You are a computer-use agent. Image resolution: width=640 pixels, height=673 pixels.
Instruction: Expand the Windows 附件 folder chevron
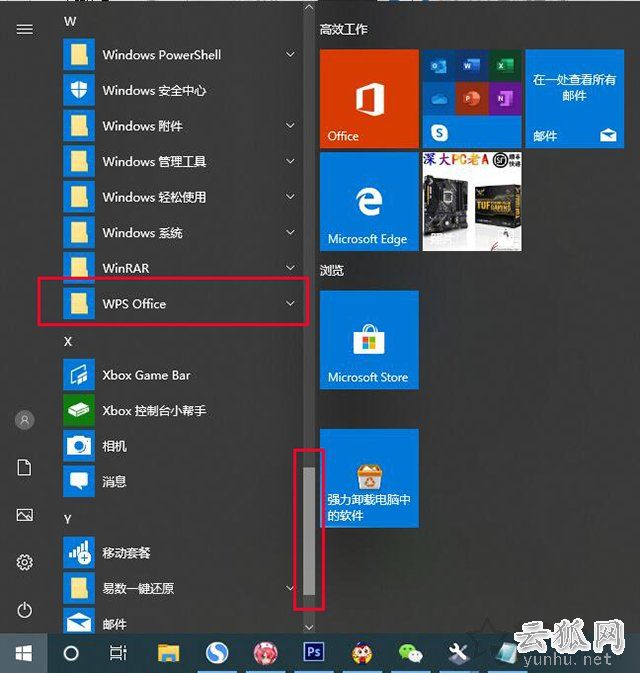point(291,126)
